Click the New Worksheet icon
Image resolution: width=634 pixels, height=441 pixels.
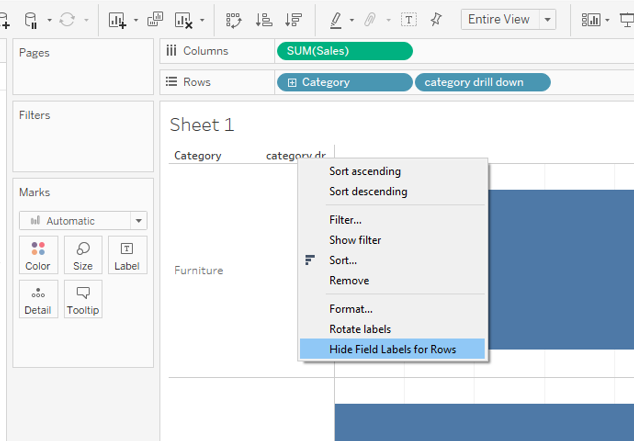point(117,20)
